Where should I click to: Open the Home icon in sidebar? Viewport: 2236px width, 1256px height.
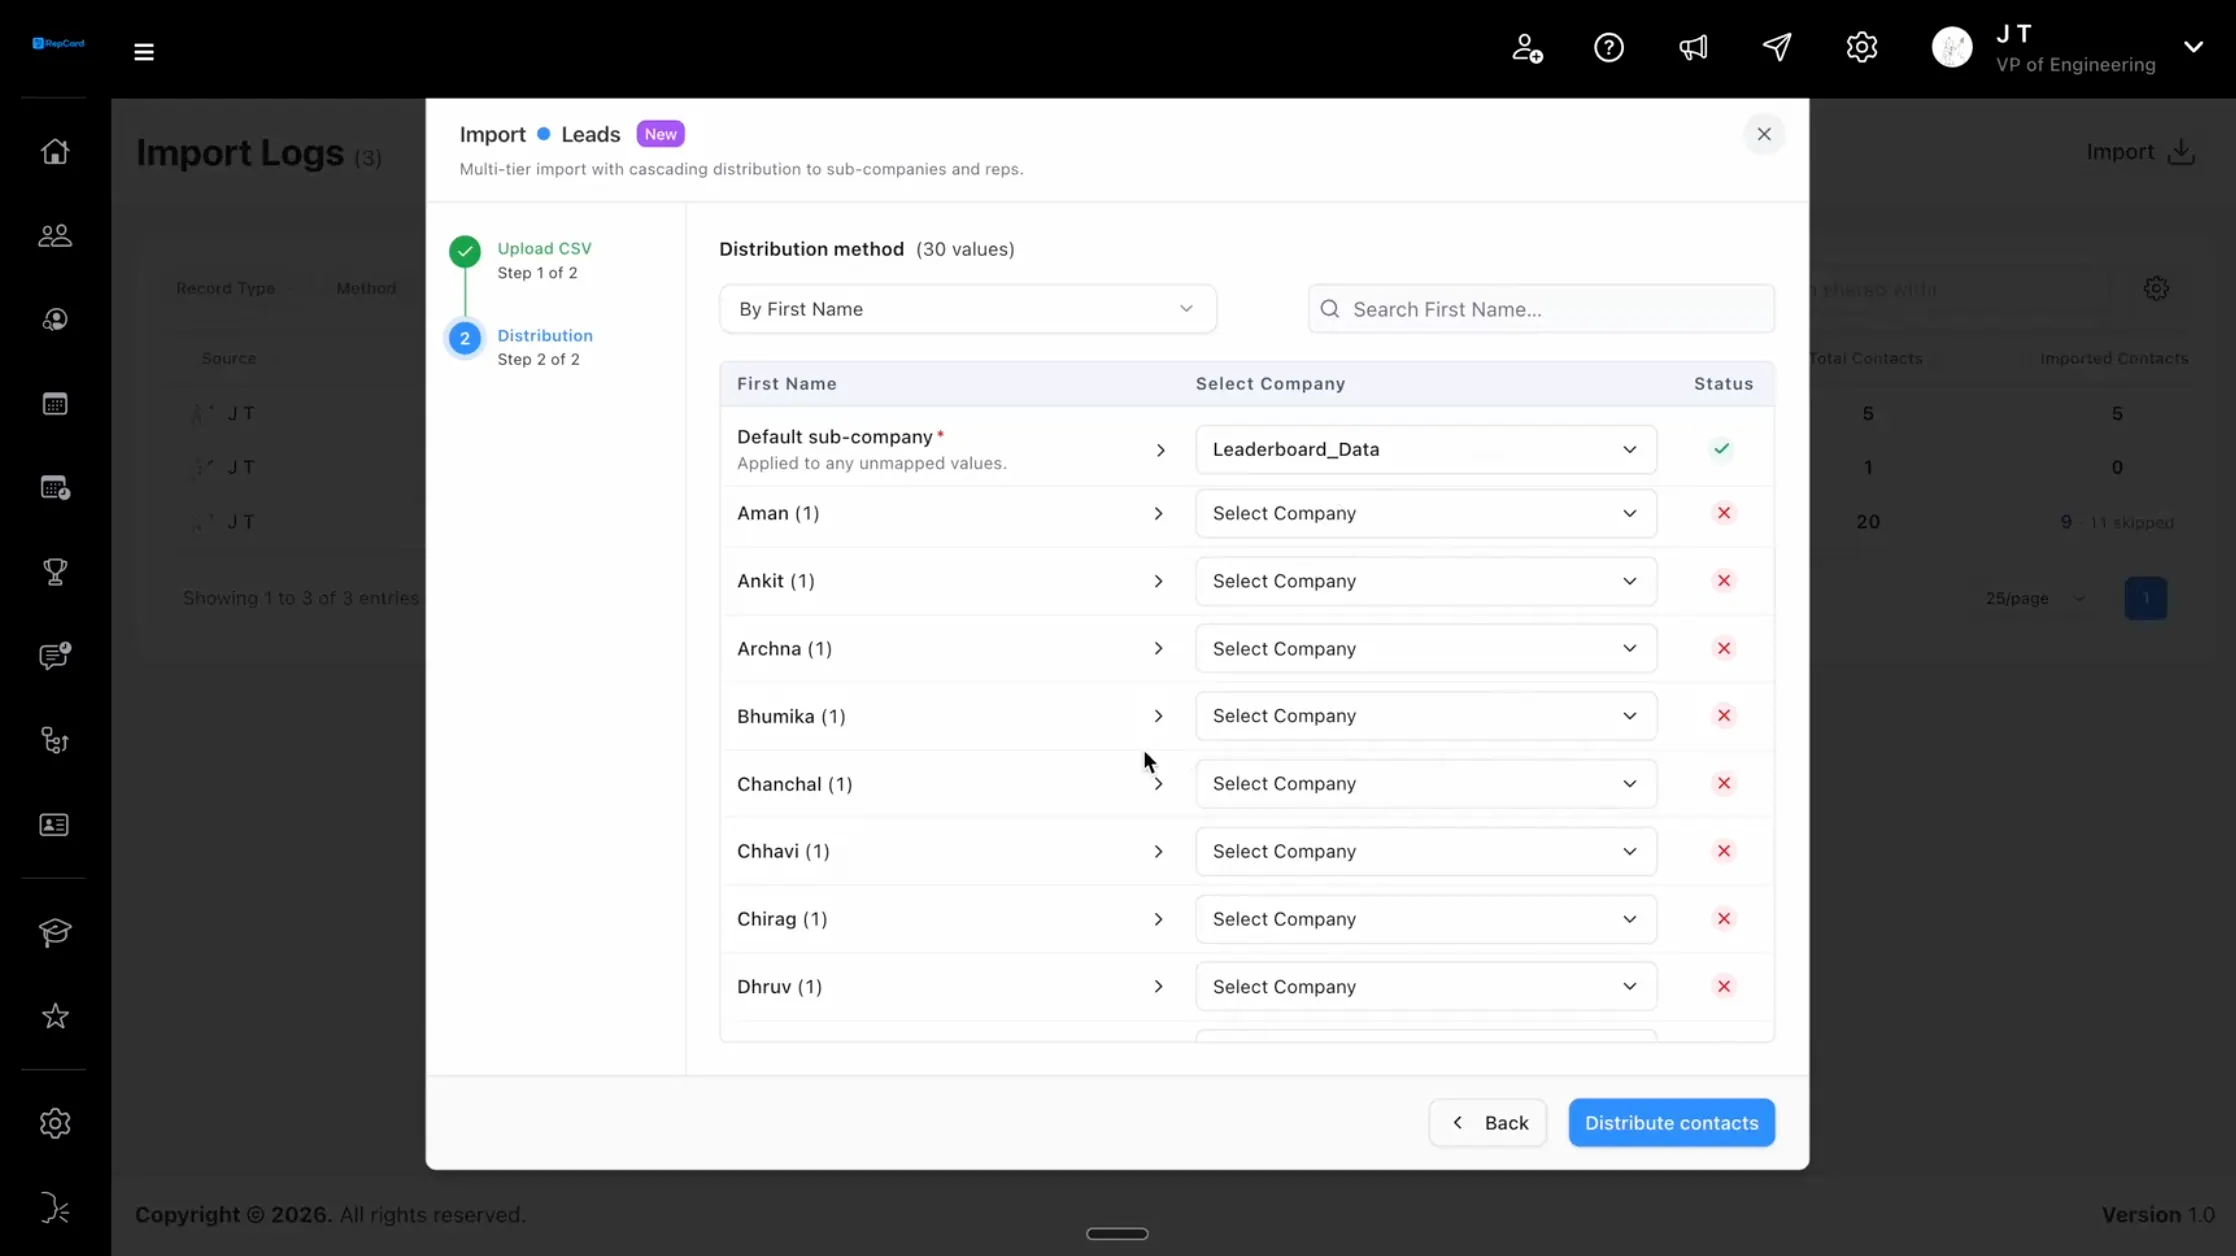55,151
